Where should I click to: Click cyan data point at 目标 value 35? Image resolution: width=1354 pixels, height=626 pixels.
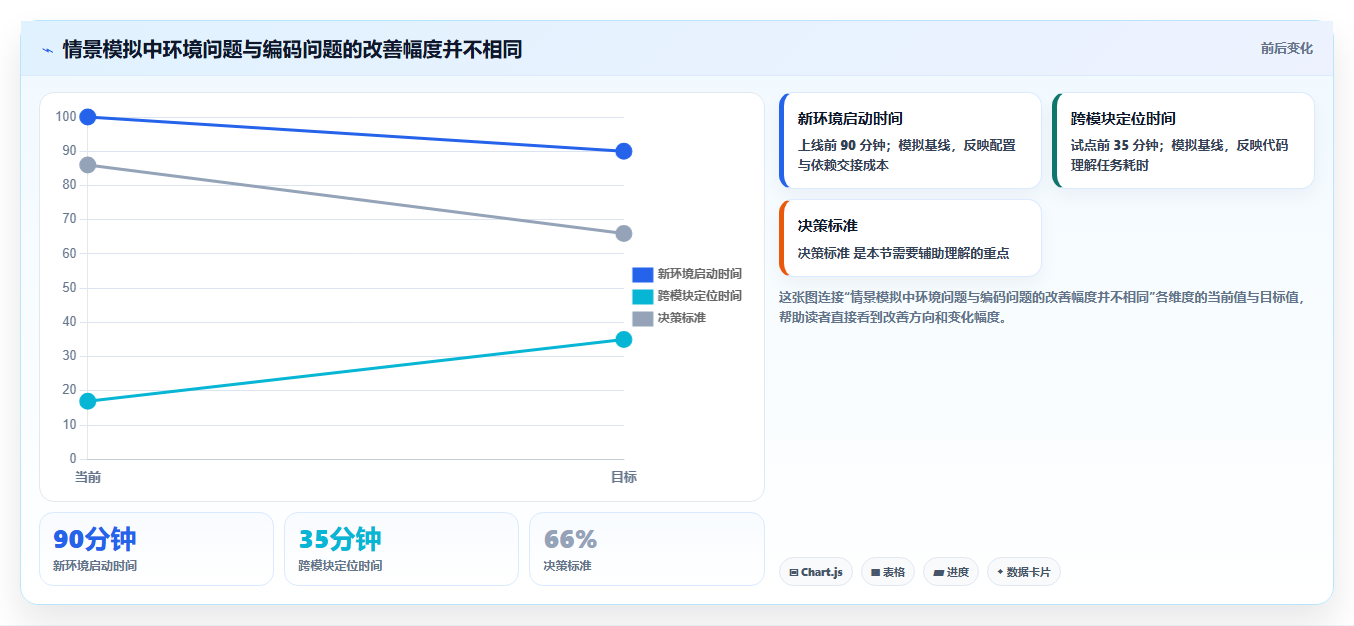(x=624, y=339)
